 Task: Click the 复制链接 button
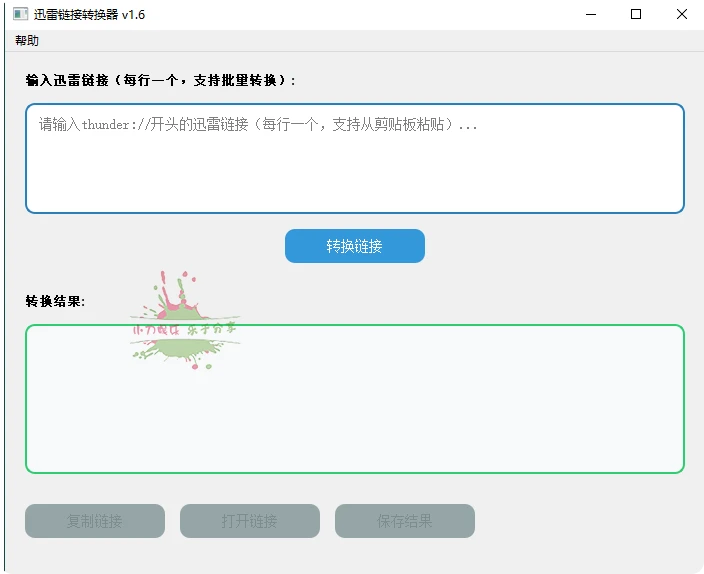click(95, 521)
